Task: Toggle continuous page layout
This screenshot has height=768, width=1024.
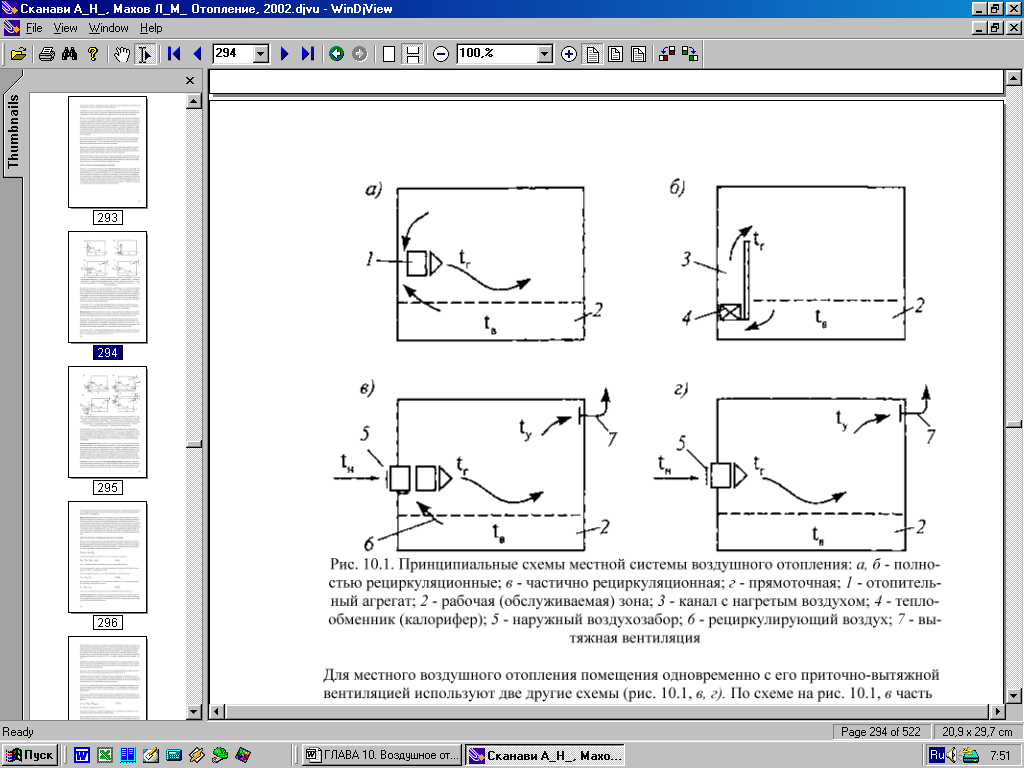Action: (412, 54)
